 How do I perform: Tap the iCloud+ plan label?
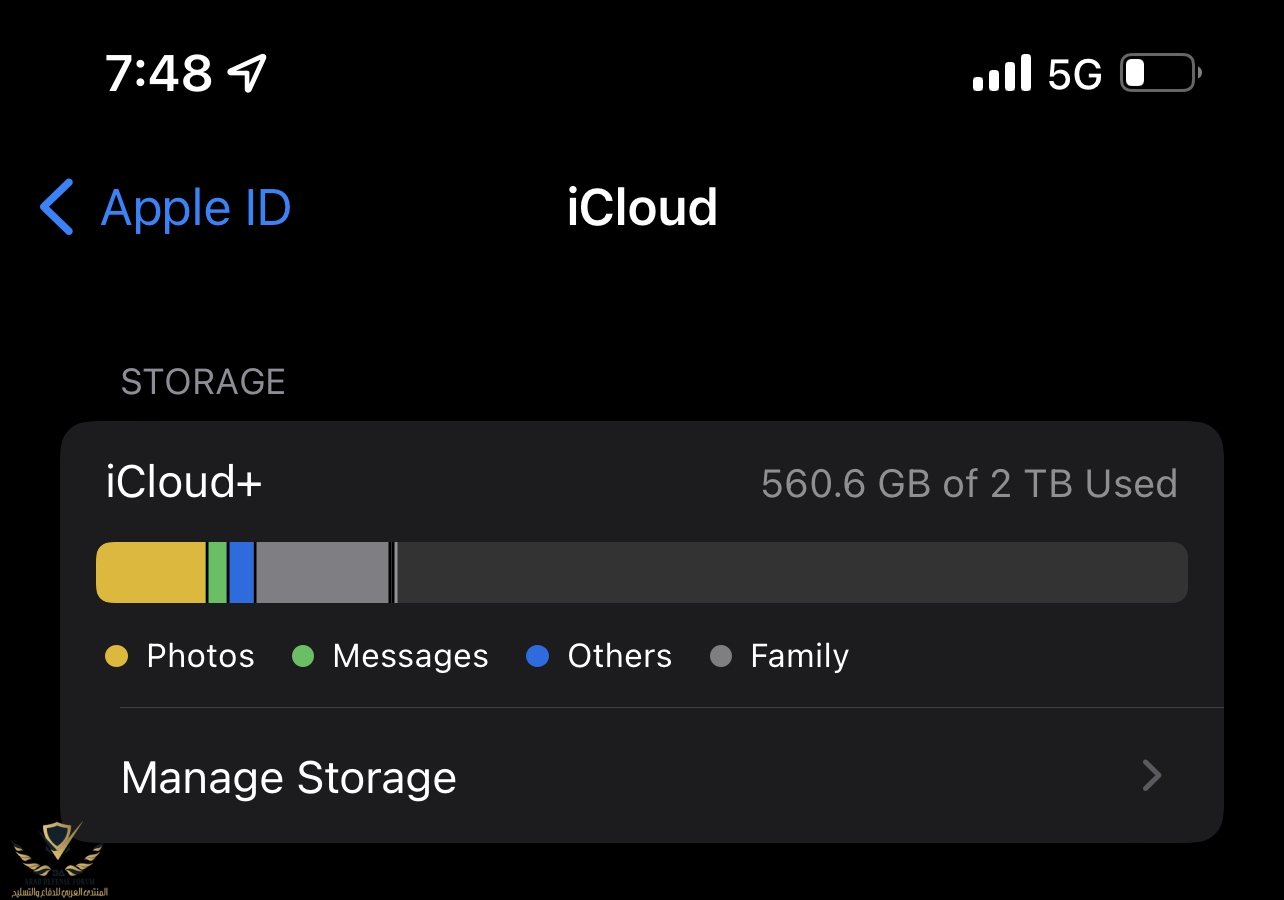click(184, 483)
